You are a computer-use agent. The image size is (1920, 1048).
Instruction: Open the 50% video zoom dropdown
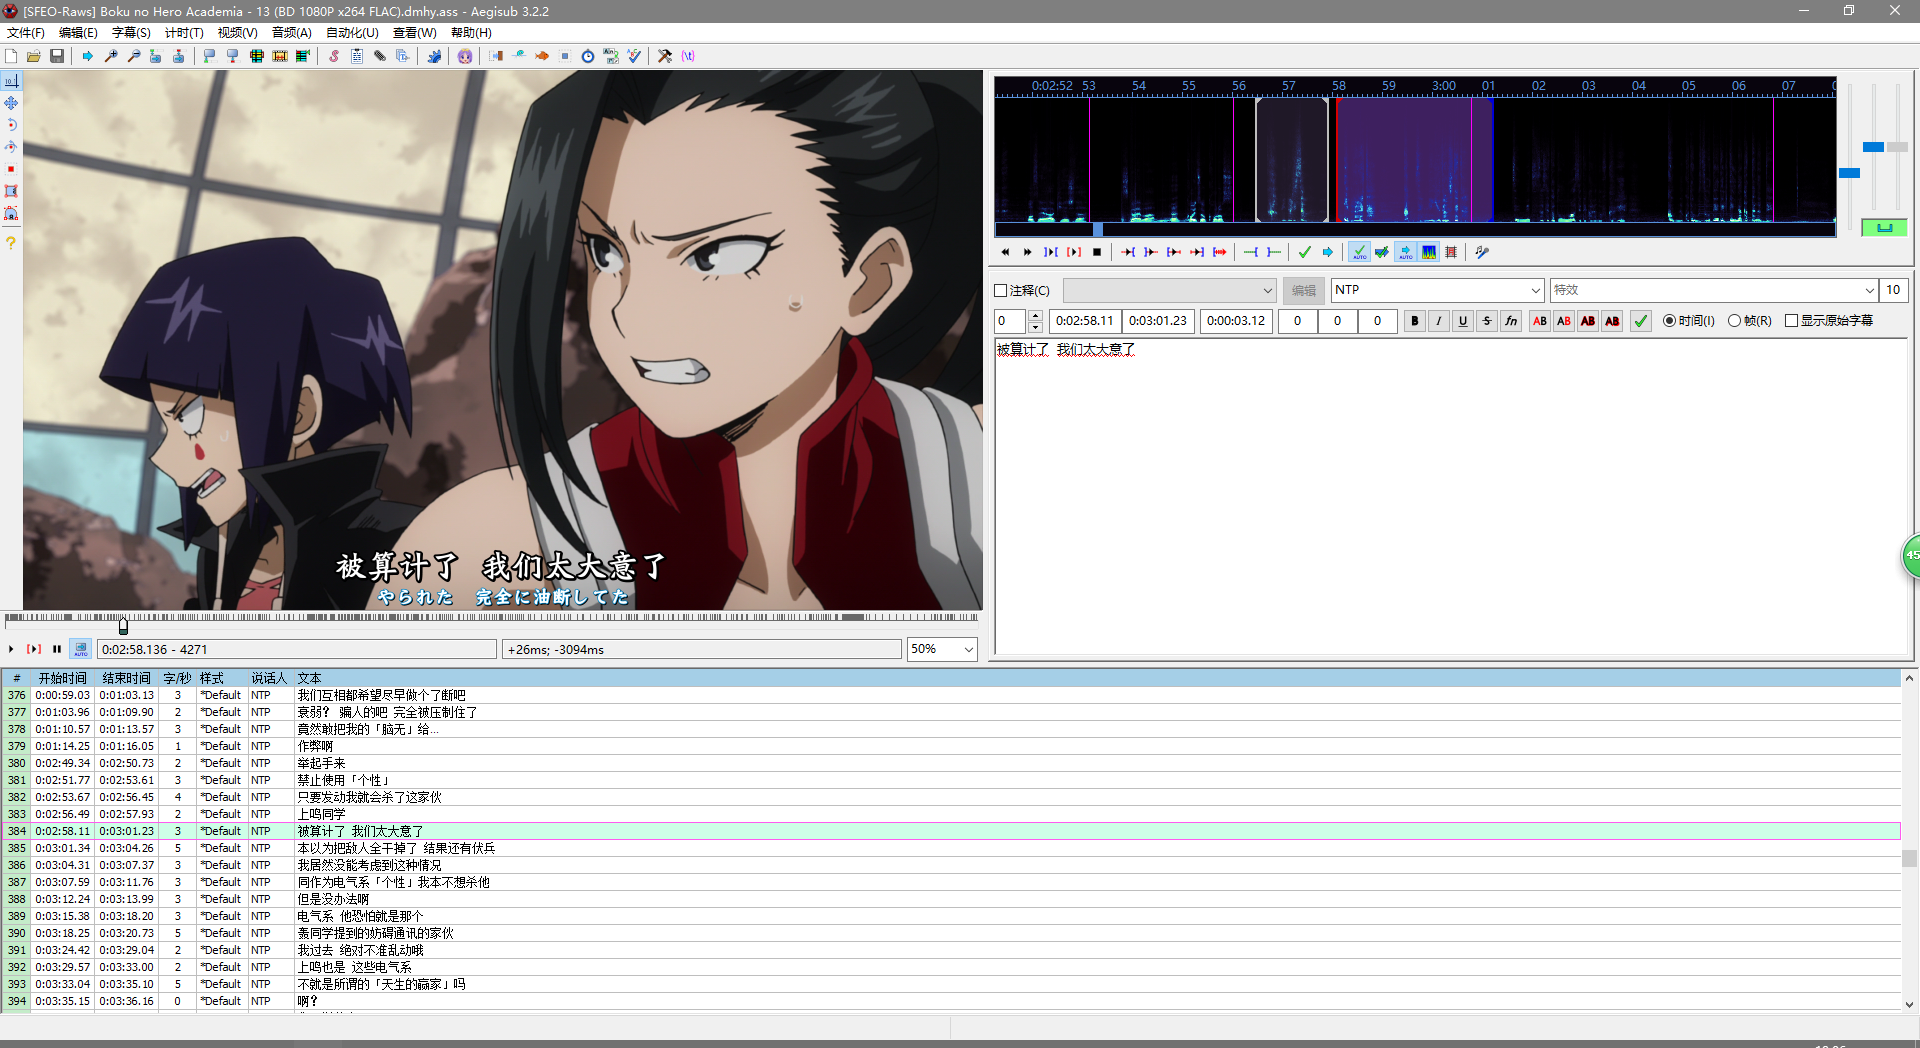968,649
